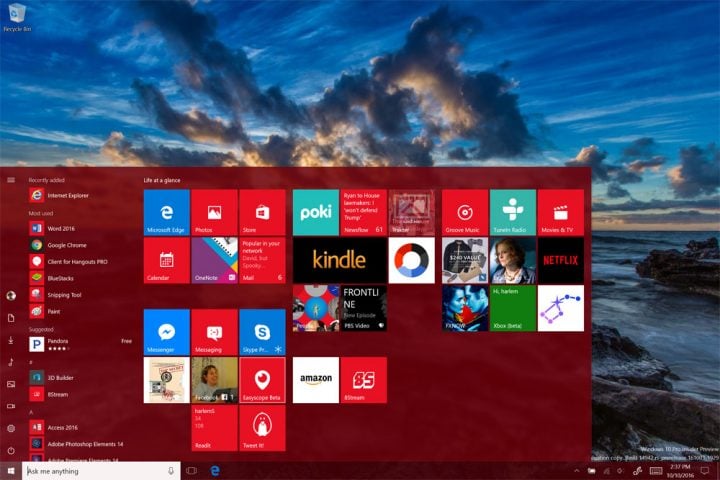Open Access 2016 from app list
Viewport: 720px width, 480px height.
pyautogui.click(x=81, y=427)
